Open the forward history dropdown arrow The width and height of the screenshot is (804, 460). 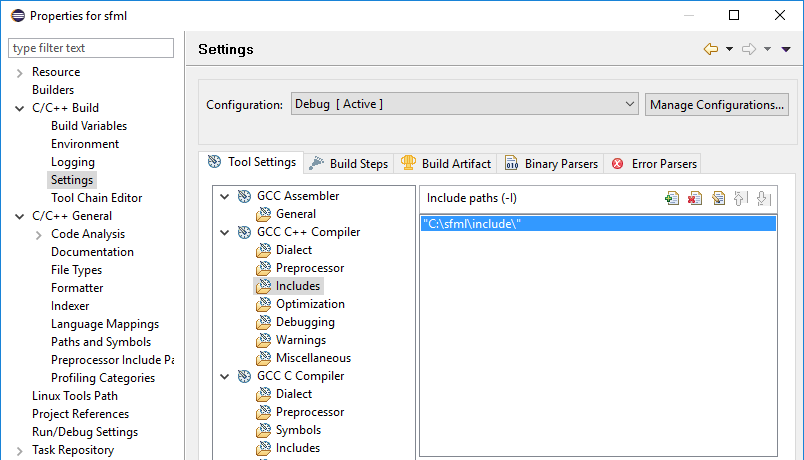click(767, 49)
